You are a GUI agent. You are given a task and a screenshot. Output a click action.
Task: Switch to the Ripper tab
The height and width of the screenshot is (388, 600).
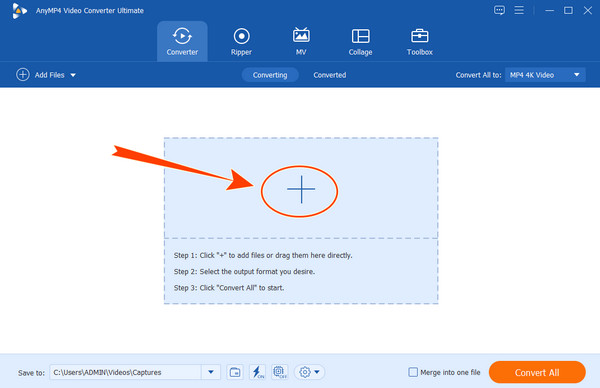point(241,41)
